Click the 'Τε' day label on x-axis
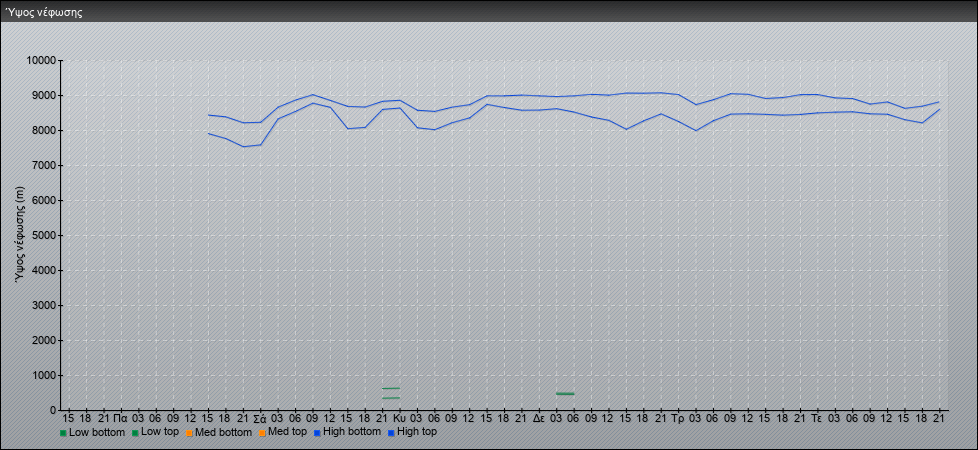978x450 pixels. 818,418
